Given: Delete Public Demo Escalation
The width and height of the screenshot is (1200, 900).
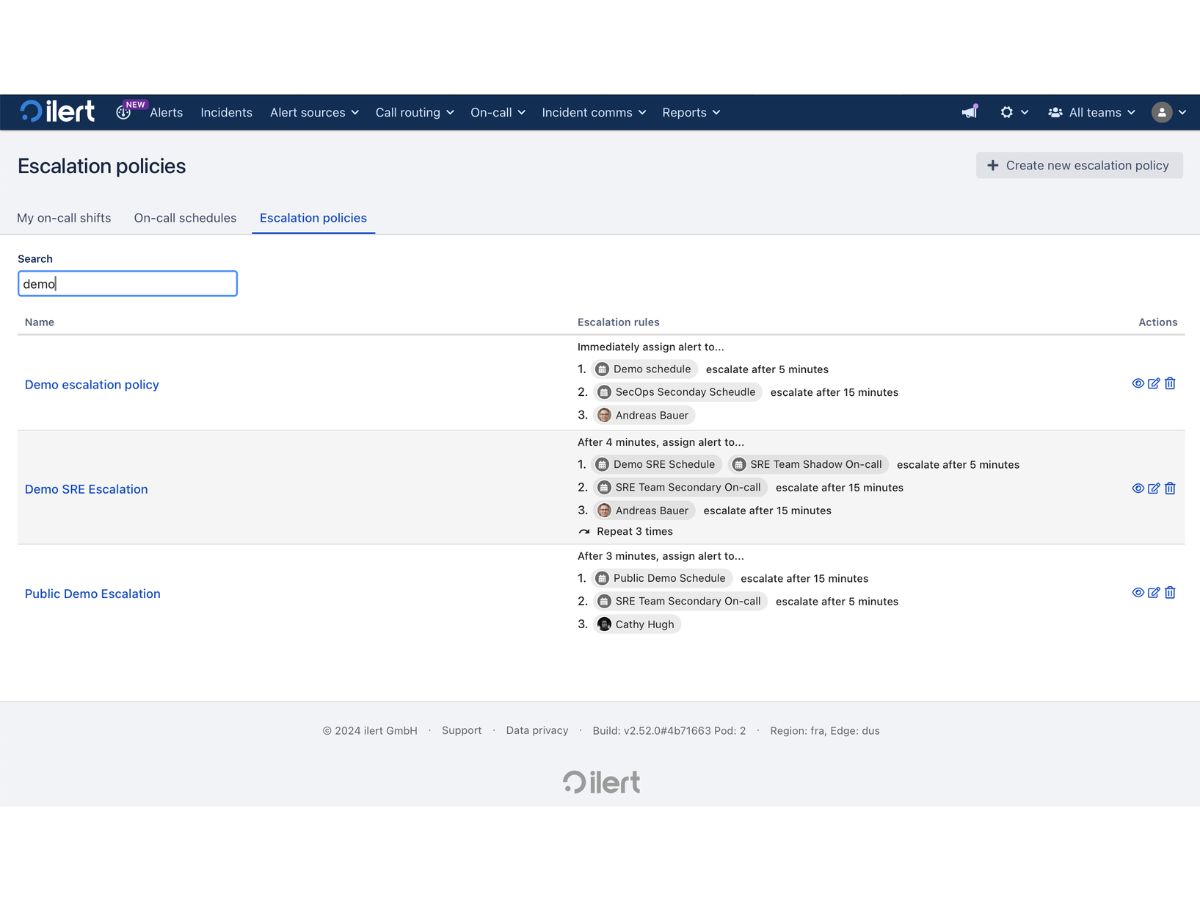Looking at the screenshot, I should [x=1170, y=592].
